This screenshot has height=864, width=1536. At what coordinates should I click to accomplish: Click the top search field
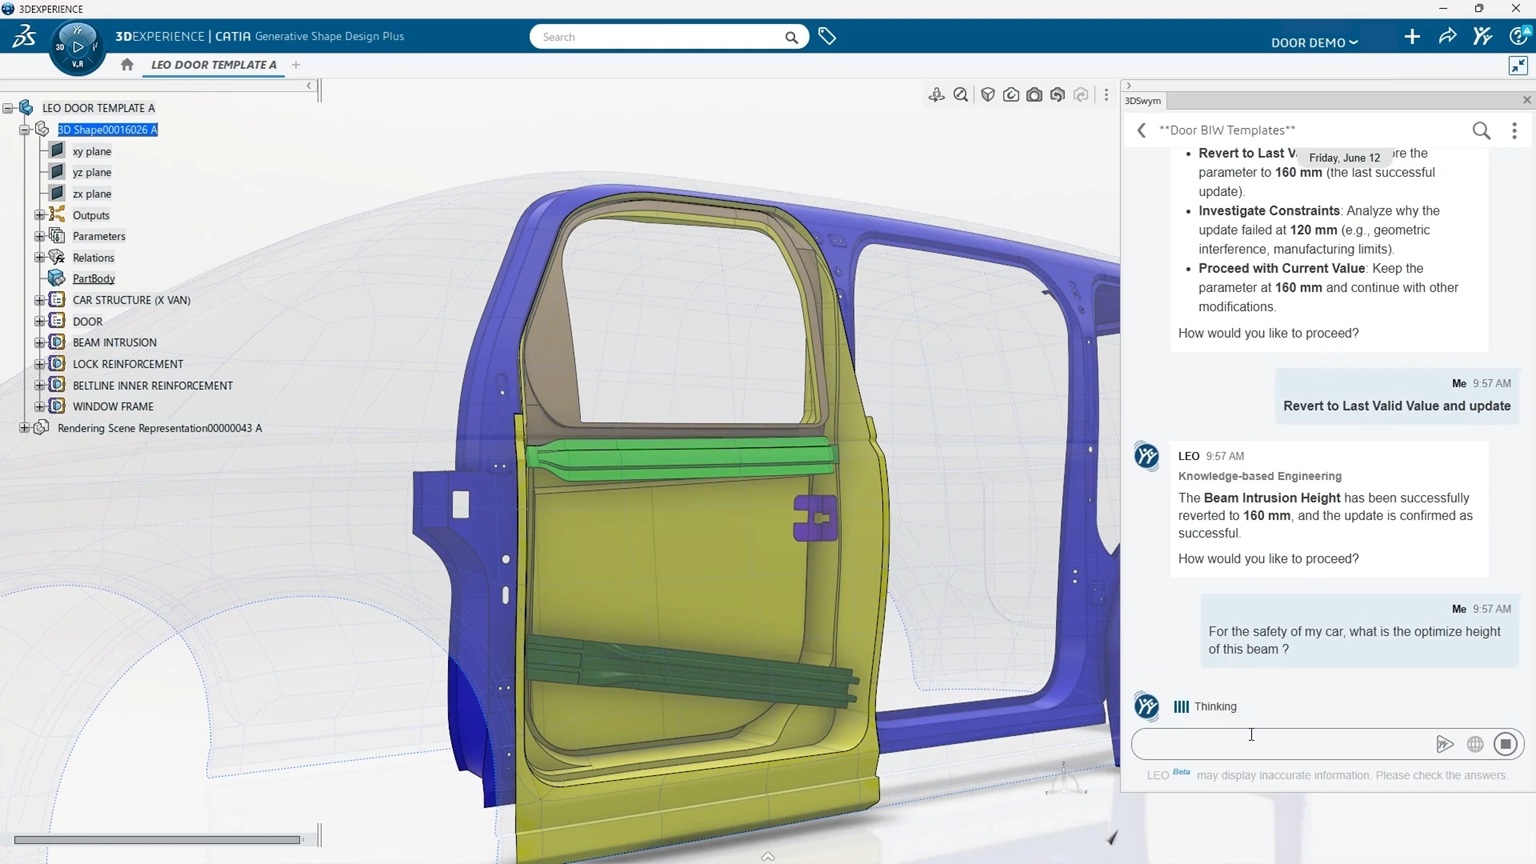[660, 37]
